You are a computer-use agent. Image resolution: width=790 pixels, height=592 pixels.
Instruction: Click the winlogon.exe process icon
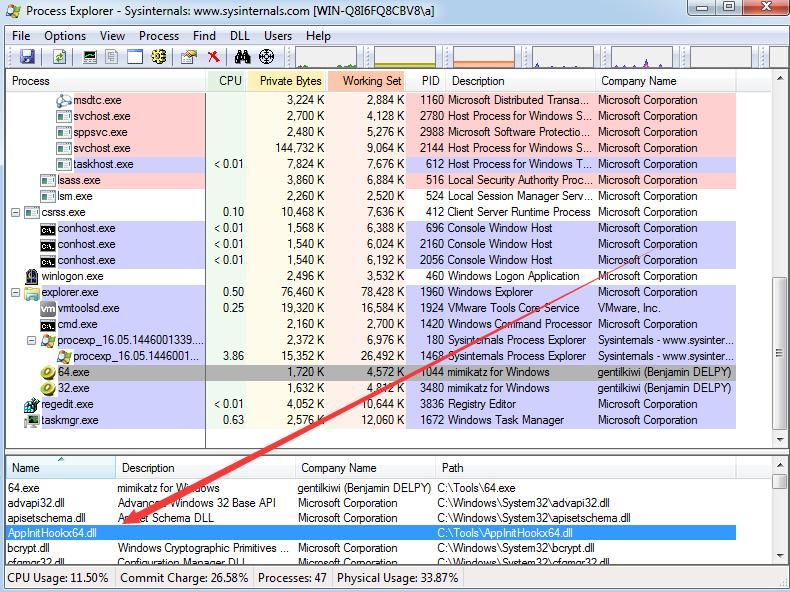coord(31,276)
